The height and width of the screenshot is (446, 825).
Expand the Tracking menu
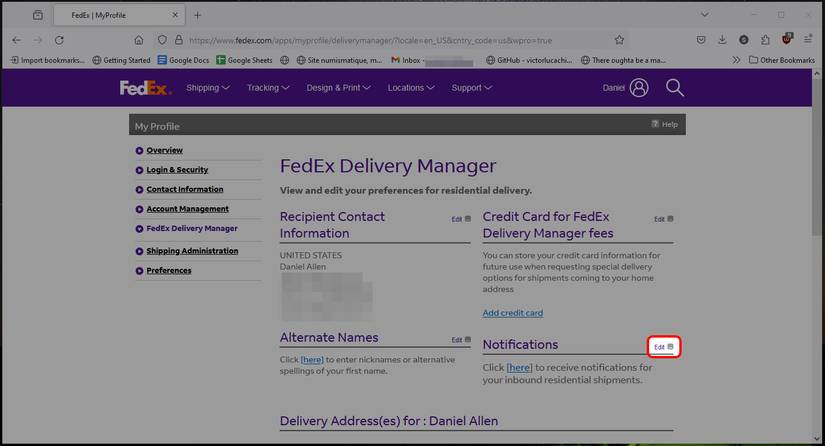tap(268, 88)
